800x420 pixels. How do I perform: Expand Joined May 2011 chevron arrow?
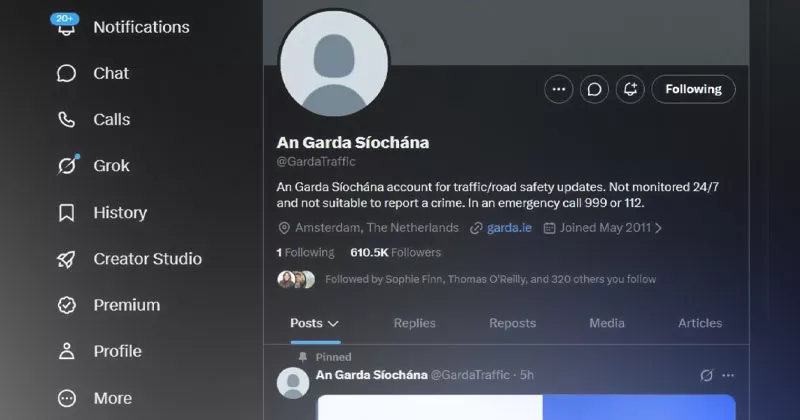(658, 228)
